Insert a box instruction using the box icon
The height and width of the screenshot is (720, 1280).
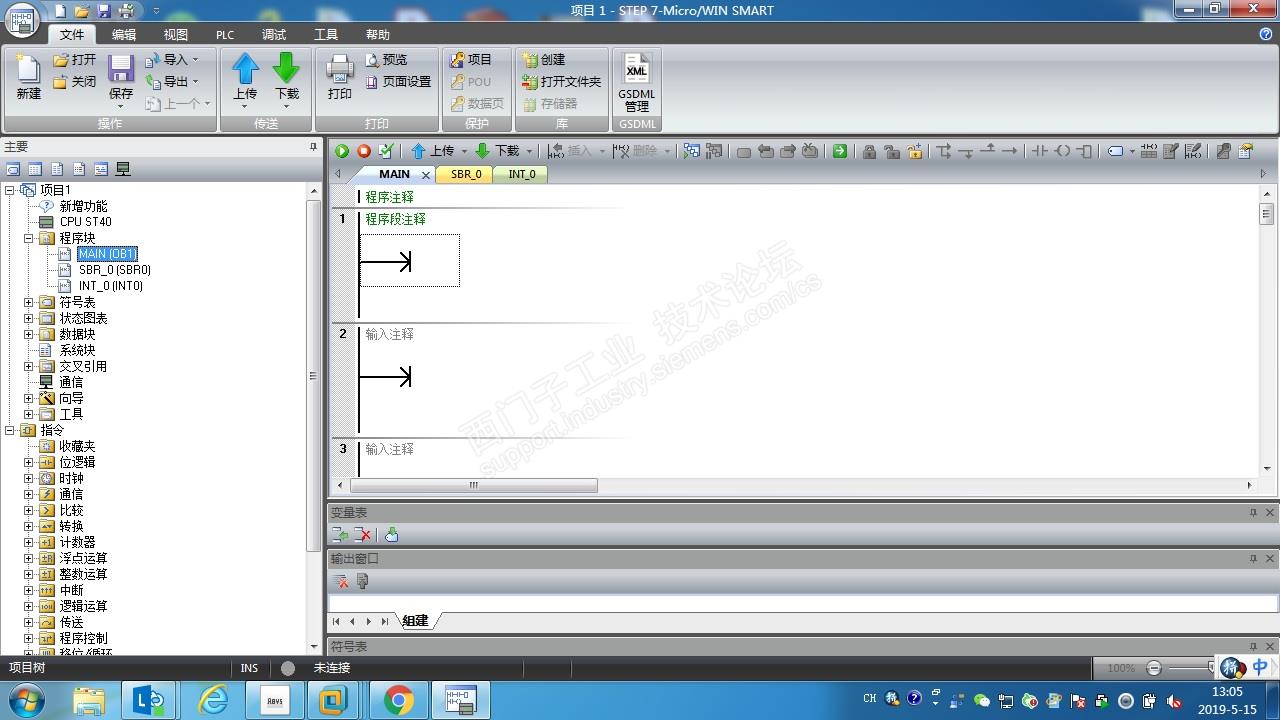[1084, 151]
